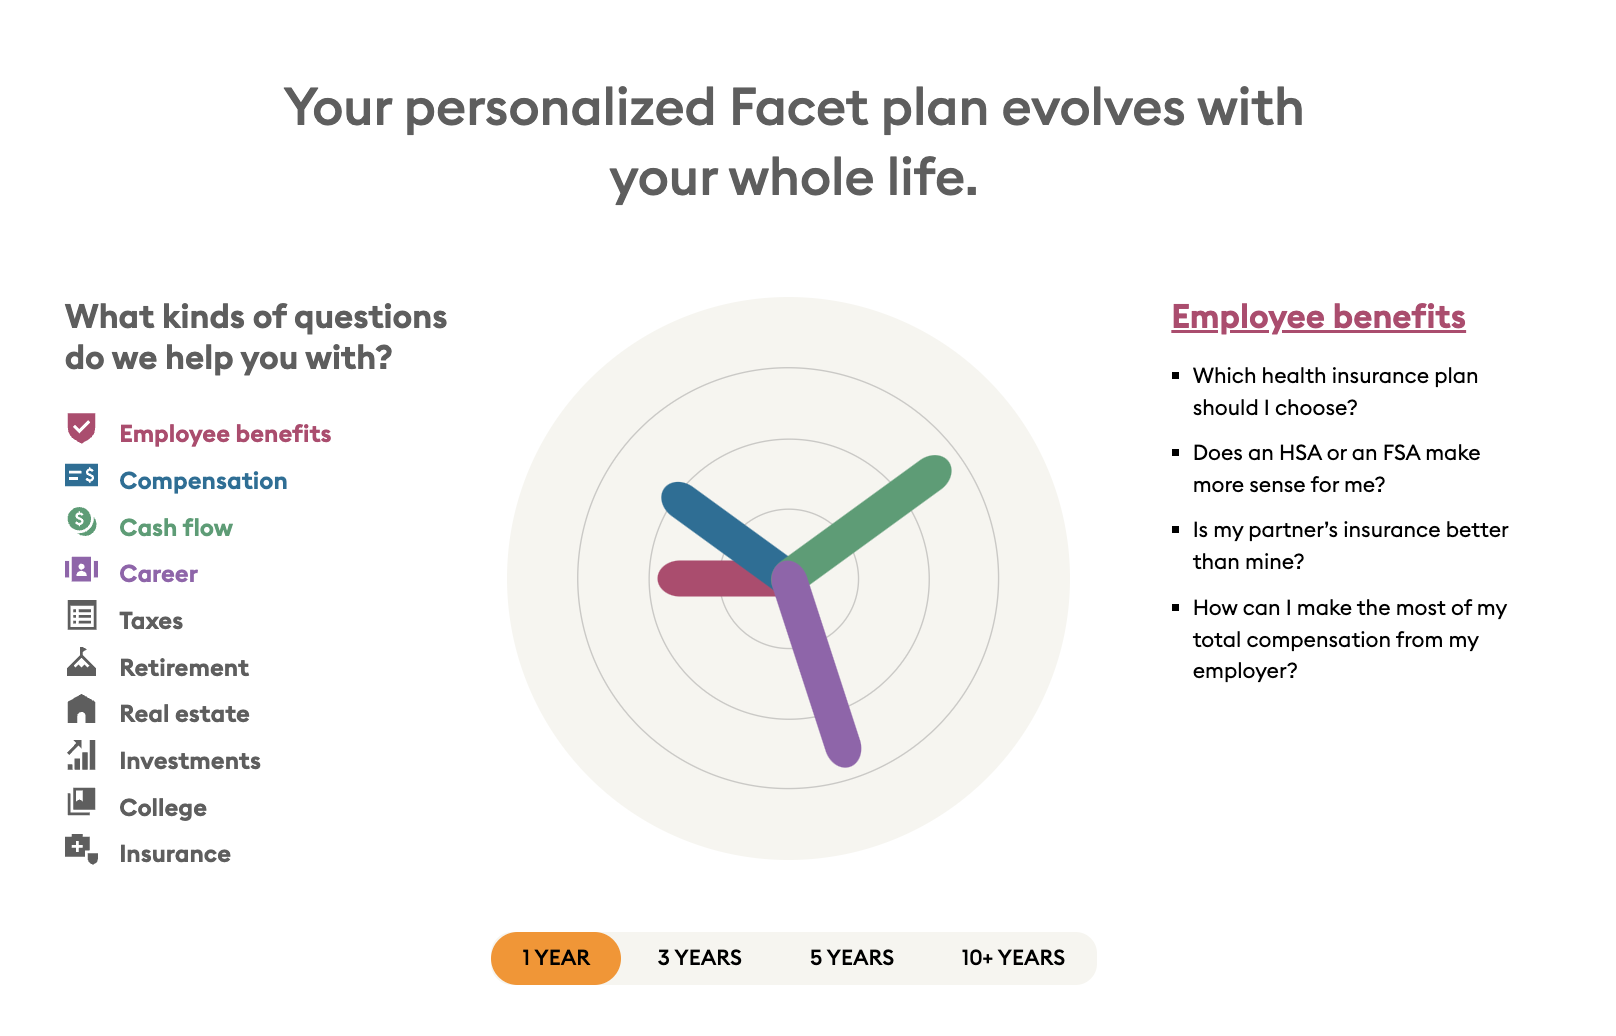
Task: Open the Employee benefits heading link
Action: [1318, 317]
